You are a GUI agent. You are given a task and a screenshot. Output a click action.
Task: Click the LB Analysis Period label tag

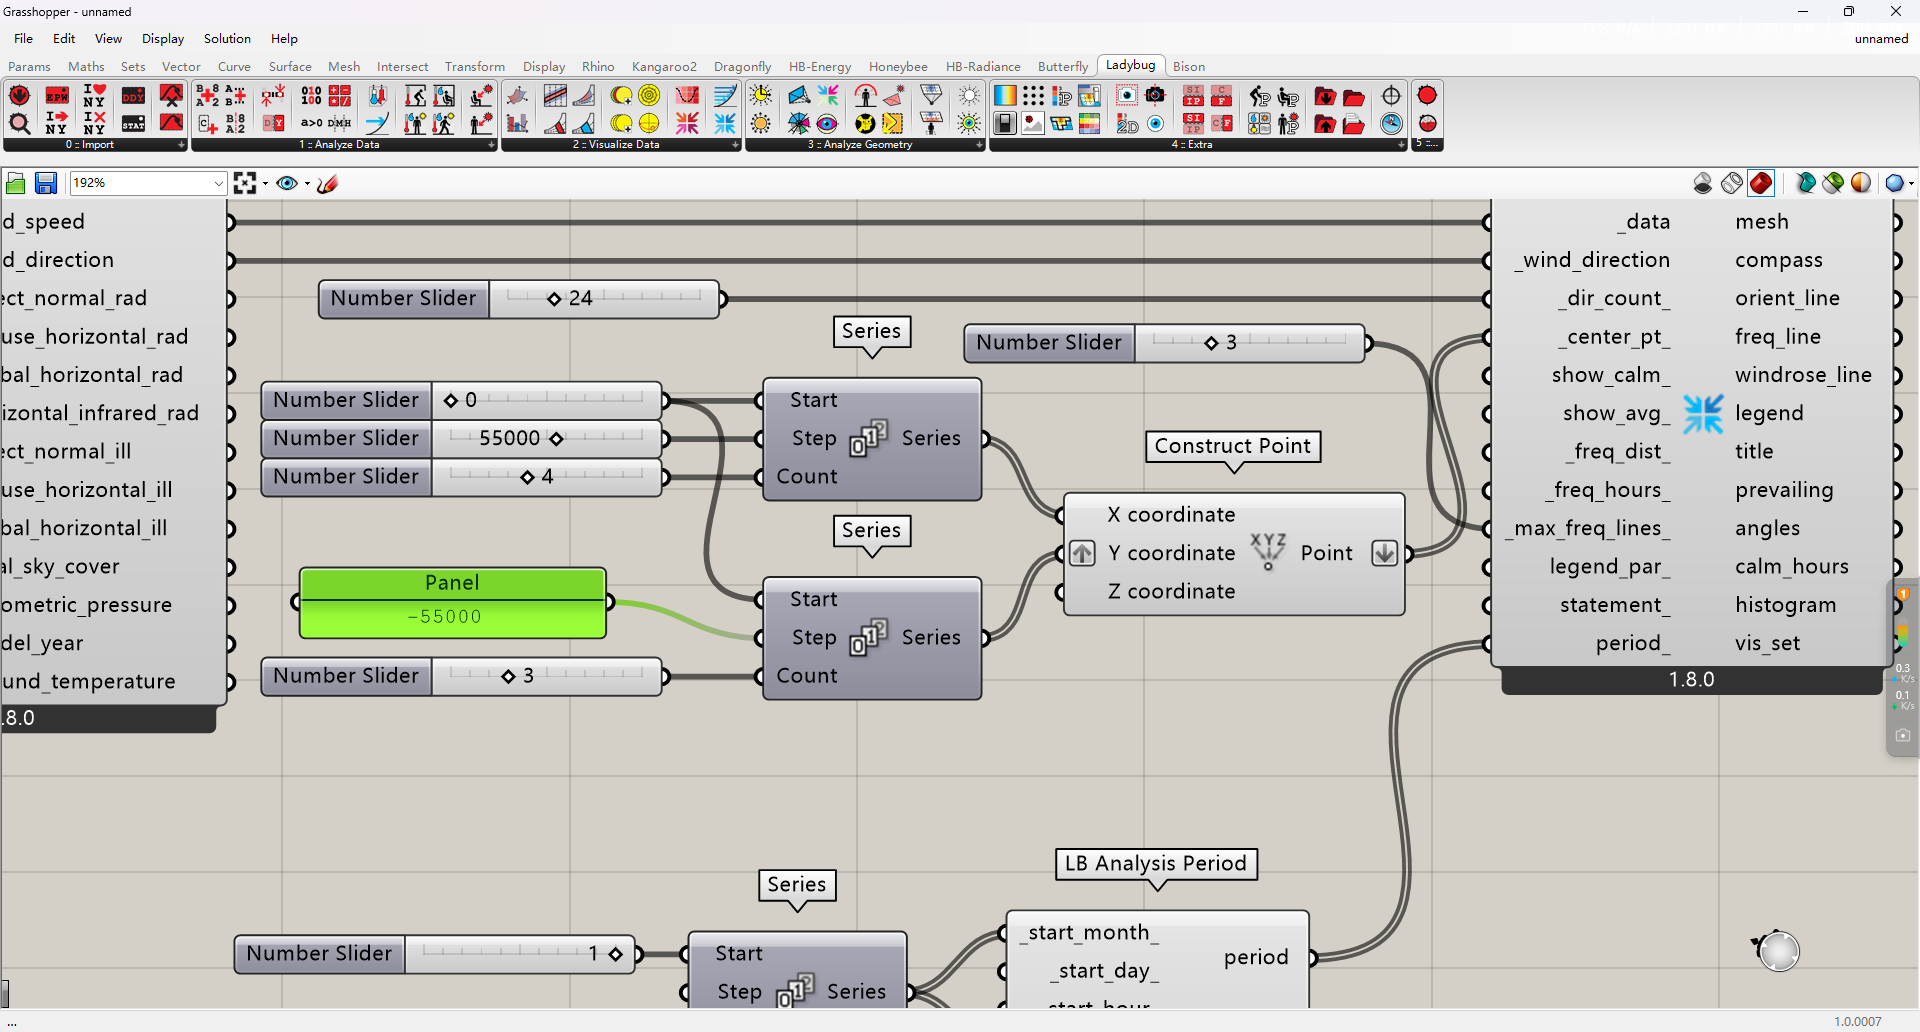[x=1156, y=864]
